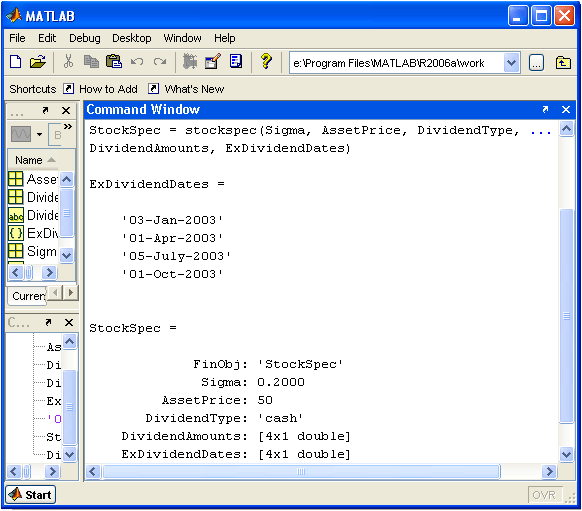Show more Workspace toolbar buttons via chevron
This screenshot has width=582, height=511.
[68, 127]
